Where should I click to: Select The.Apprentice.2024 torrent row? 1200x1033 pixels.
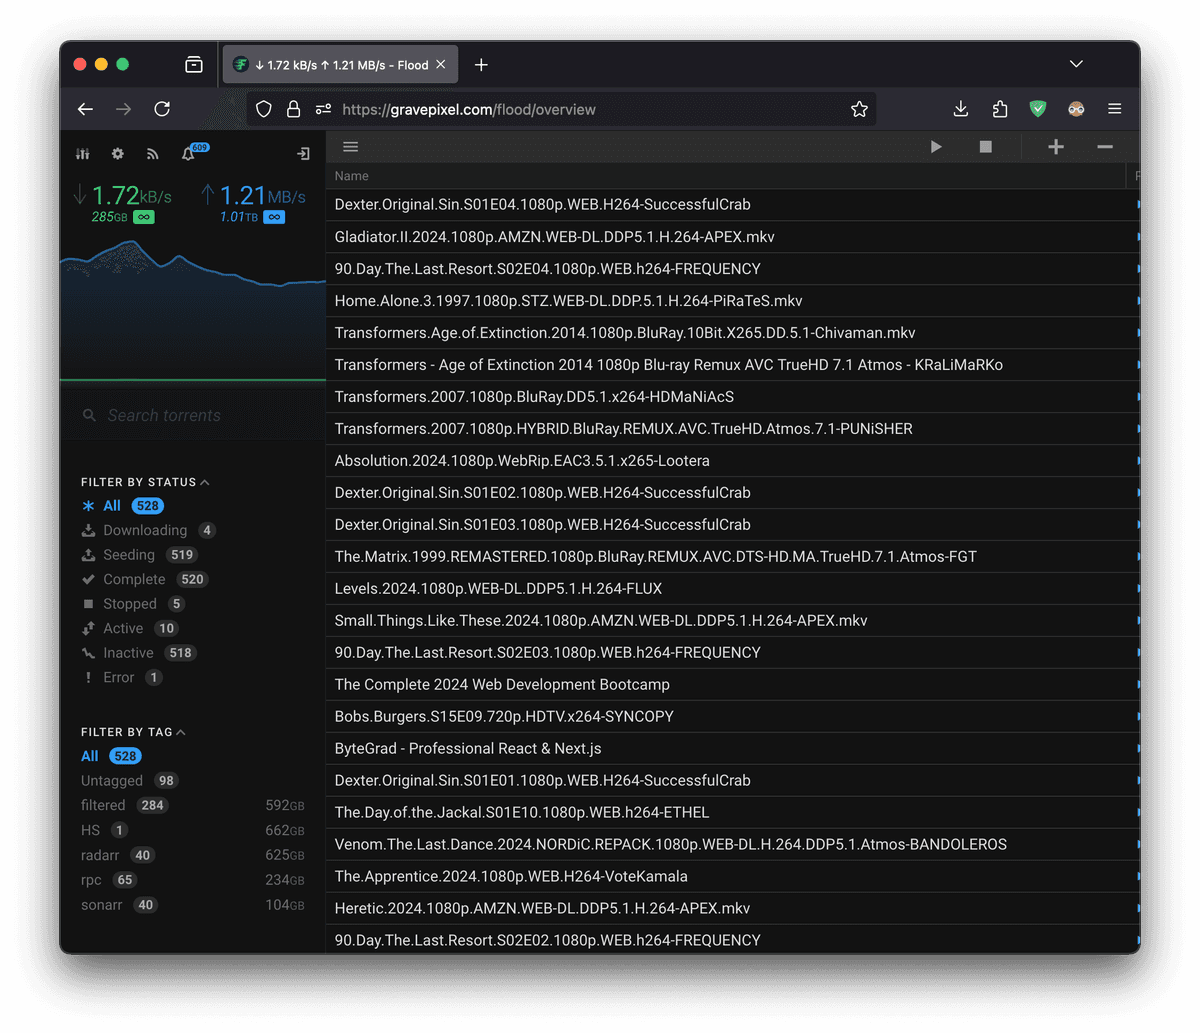coord(733,877)
